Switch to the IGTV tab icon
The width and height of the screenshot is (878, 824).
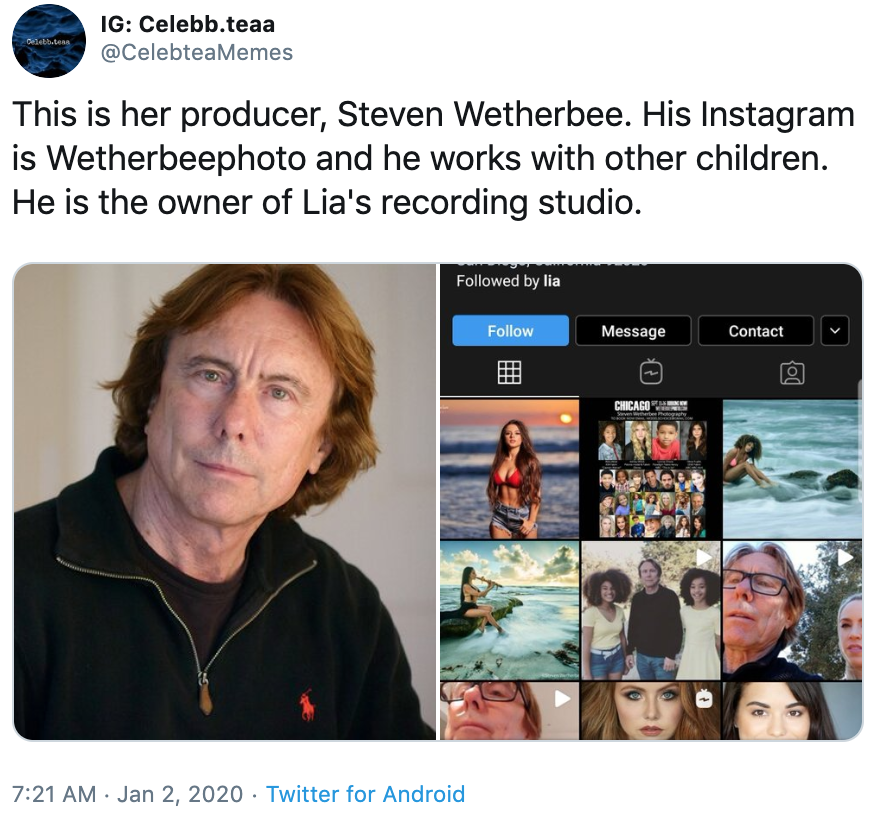point(651,373)
